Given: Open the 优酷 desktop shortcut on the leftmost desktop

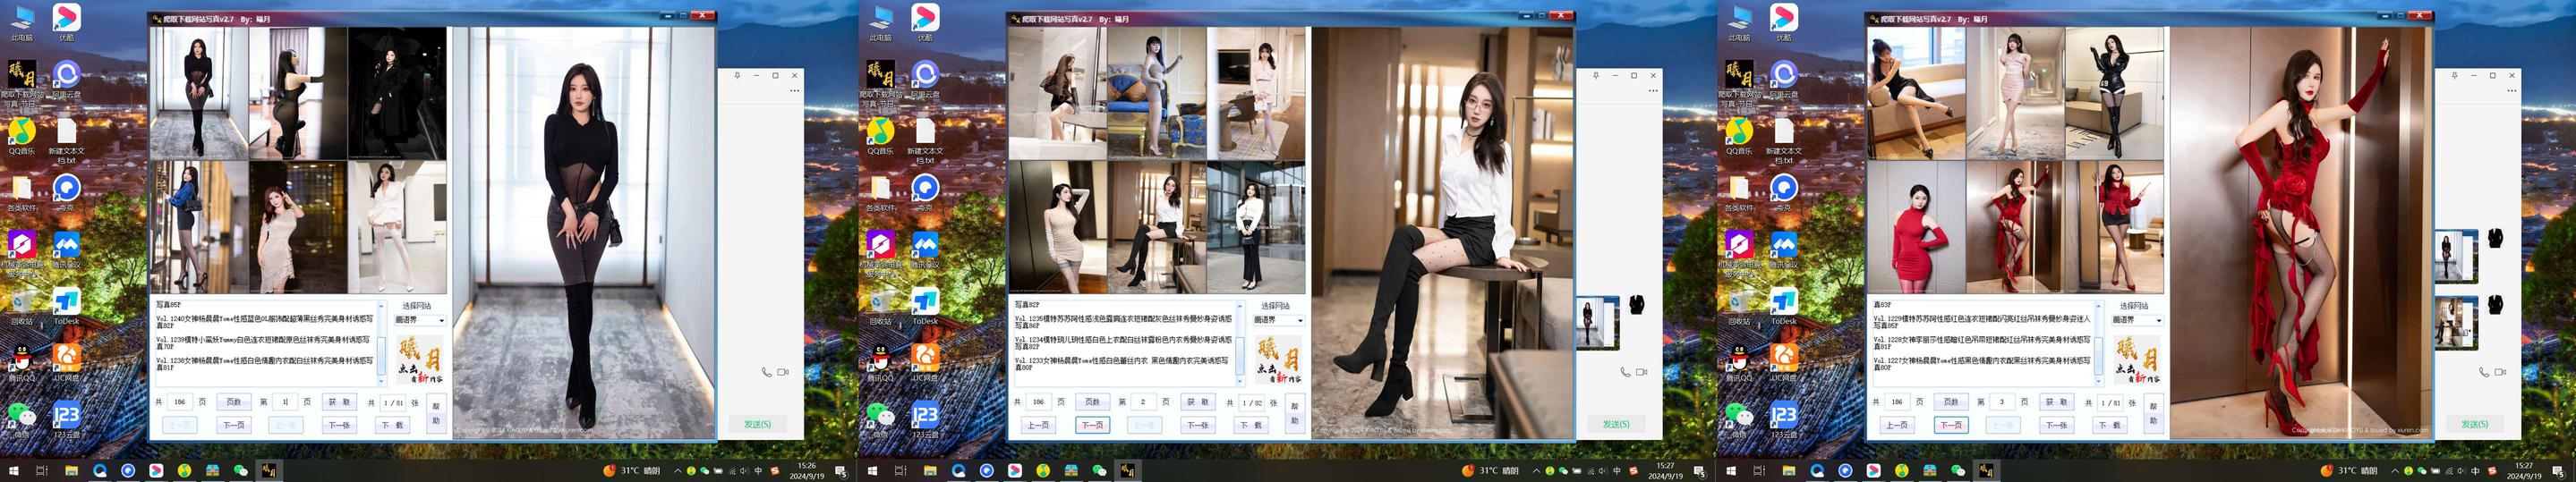Looking at the screenshot, I should (x=66, y=18).
